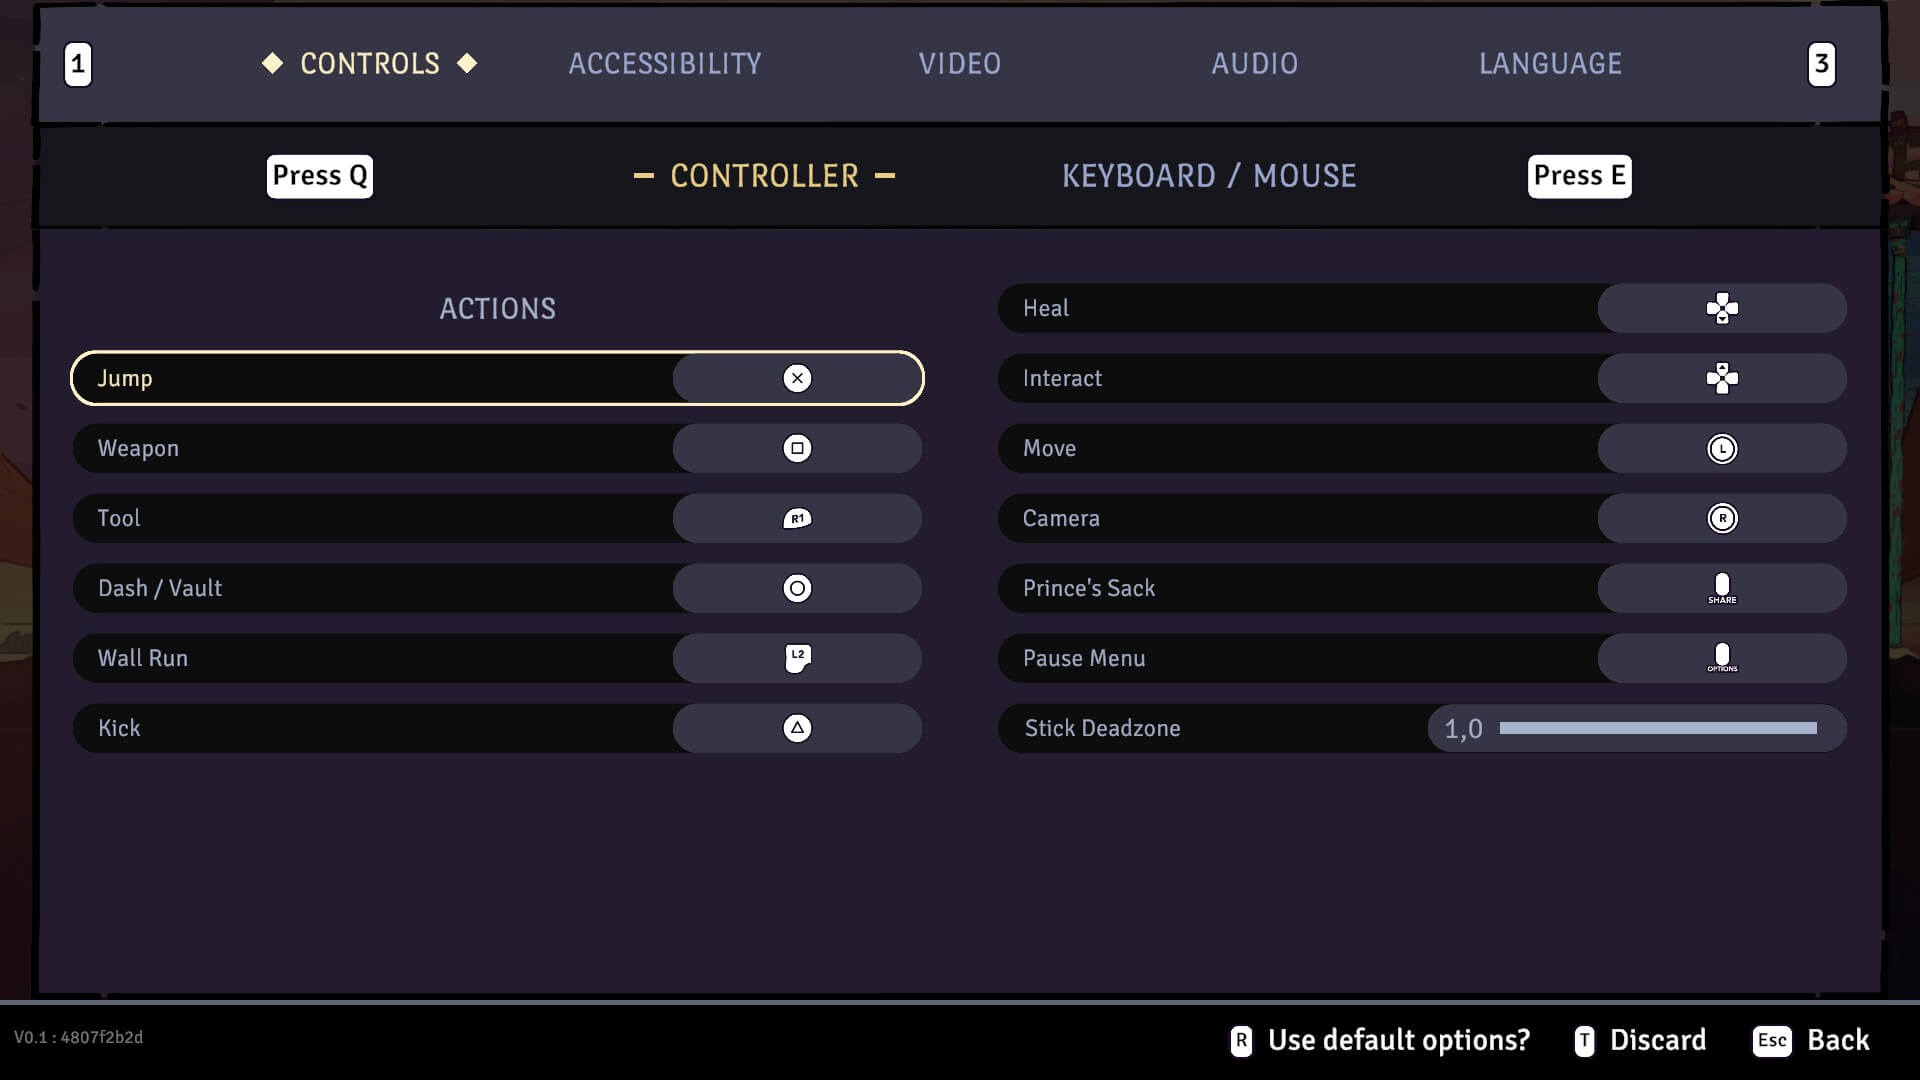The image size is (1920, 1080).
Task: Adjust the Stick Deadzone slider
Action: [1657, 728]
